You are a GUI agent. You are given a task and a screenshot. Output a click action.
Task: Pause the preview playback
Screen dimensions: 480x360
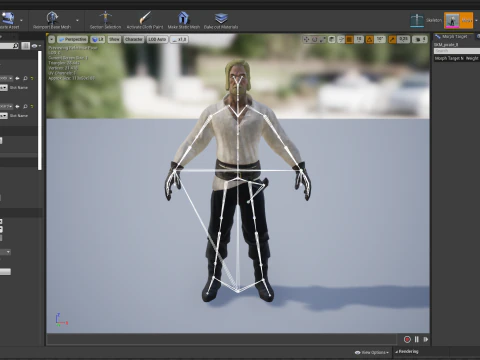[417, 339]
